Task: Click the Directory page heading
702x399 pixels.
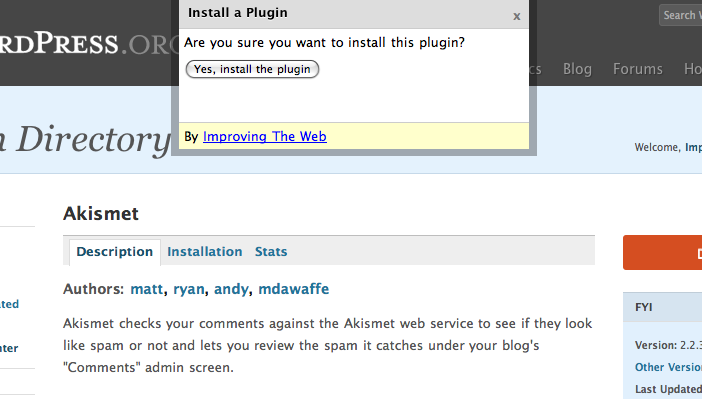Action: [85, 140]
